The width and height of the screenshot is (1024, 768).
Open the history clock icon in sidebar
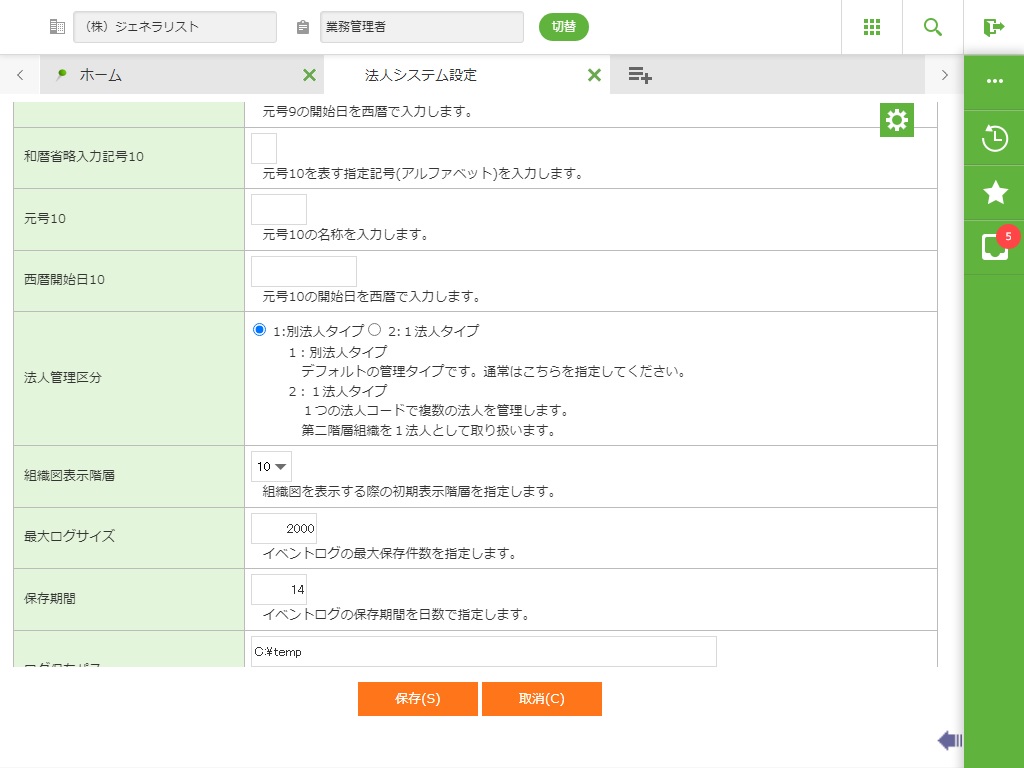994,138
